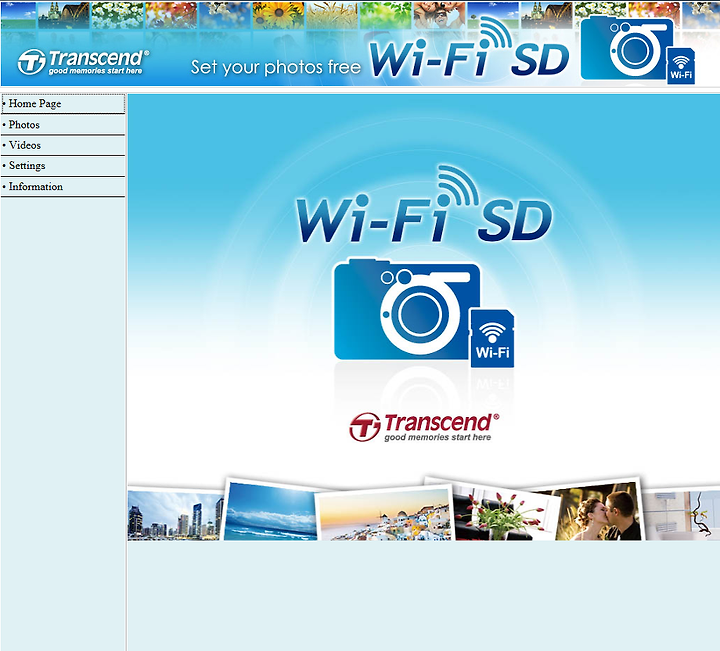Click the city skyline photo thumbnail
Viewport: 720px width, 651px height.
coord(175,515)
